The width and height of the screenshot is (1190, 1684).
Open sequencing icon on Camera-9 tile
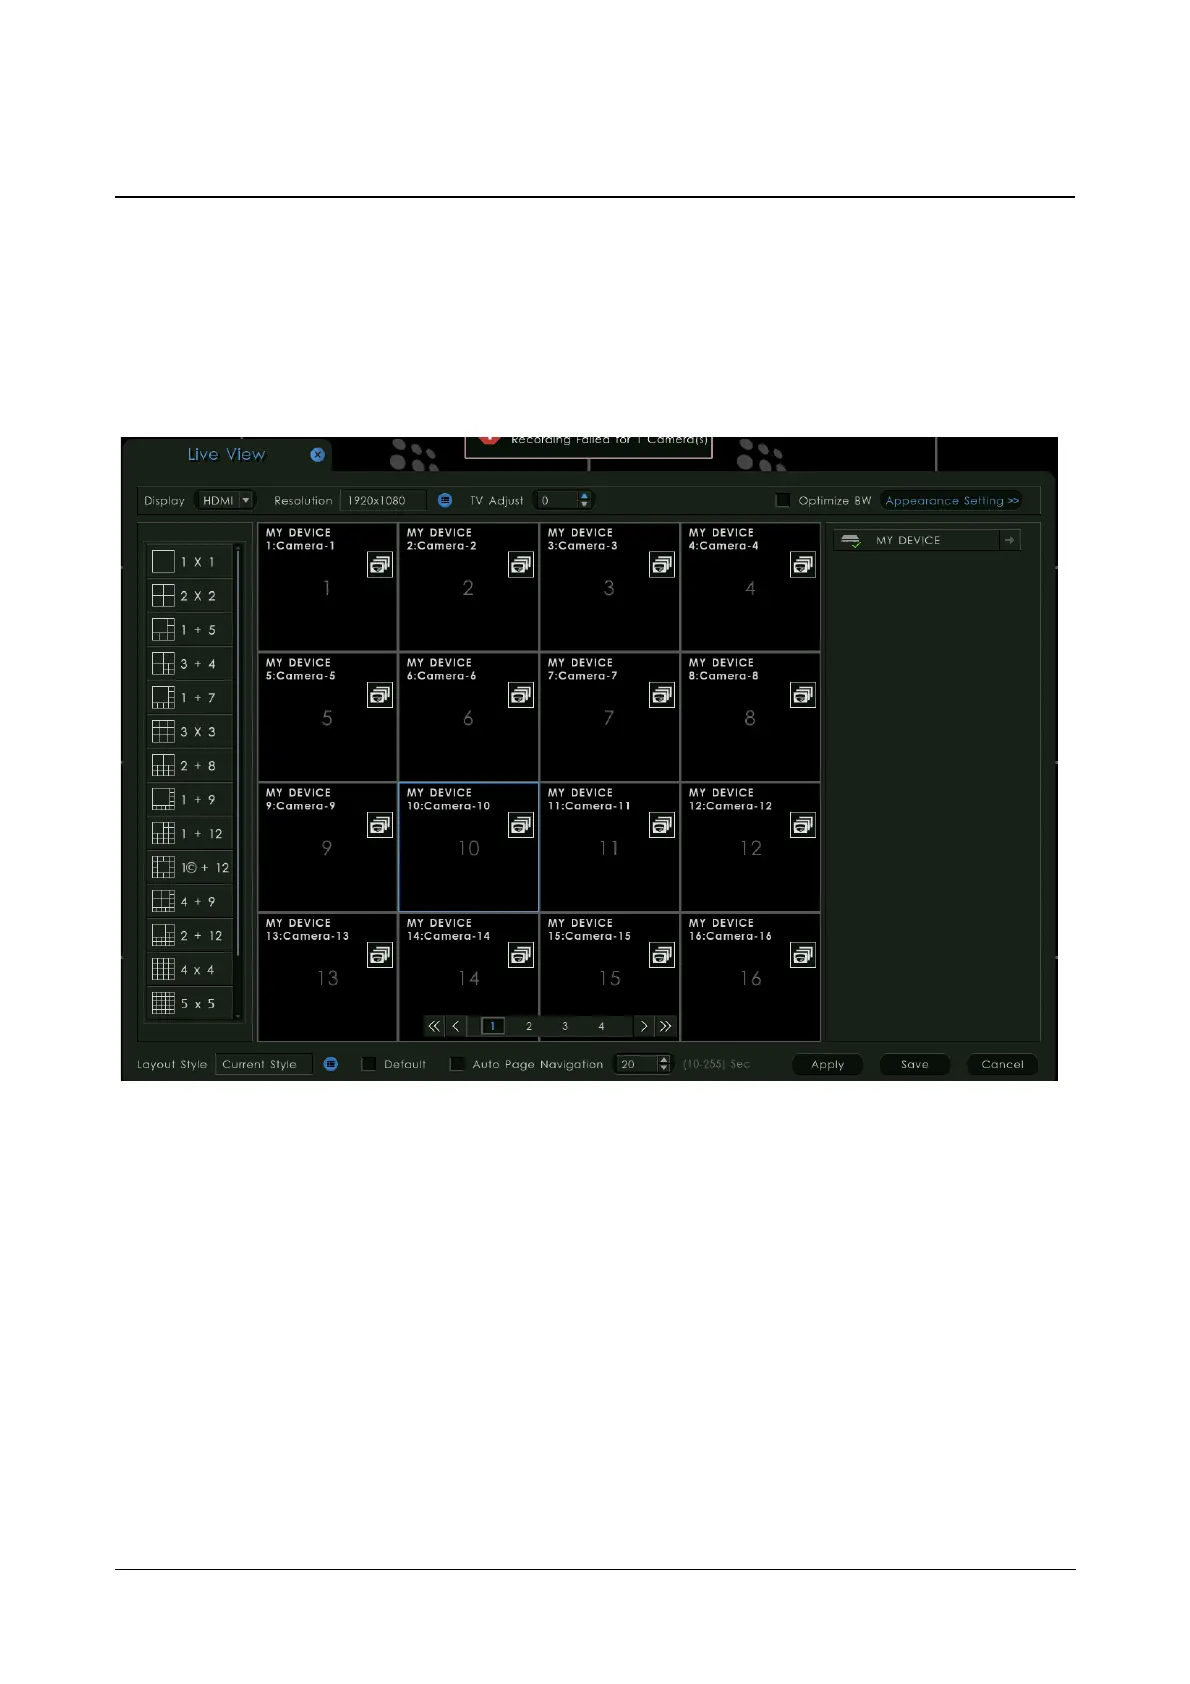click(380, 825)
